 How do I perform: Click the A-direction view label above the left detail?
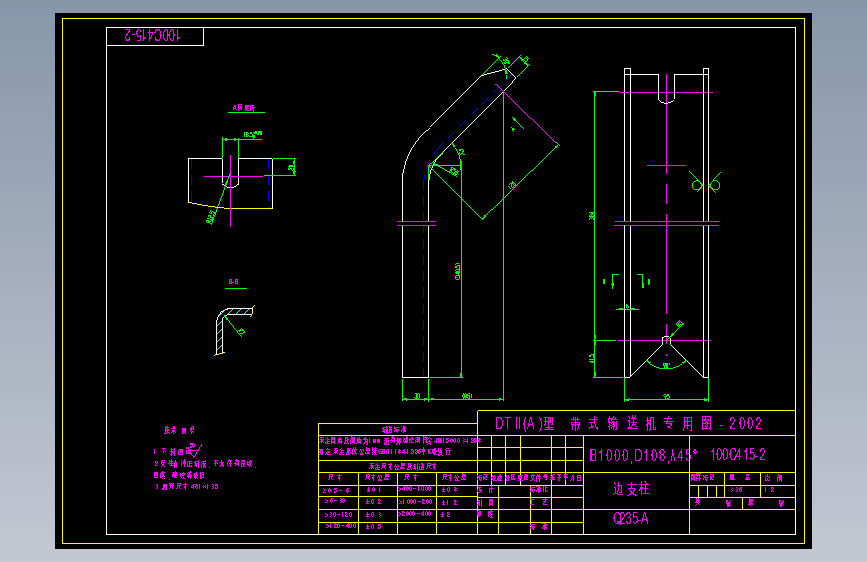click(244, 108)
